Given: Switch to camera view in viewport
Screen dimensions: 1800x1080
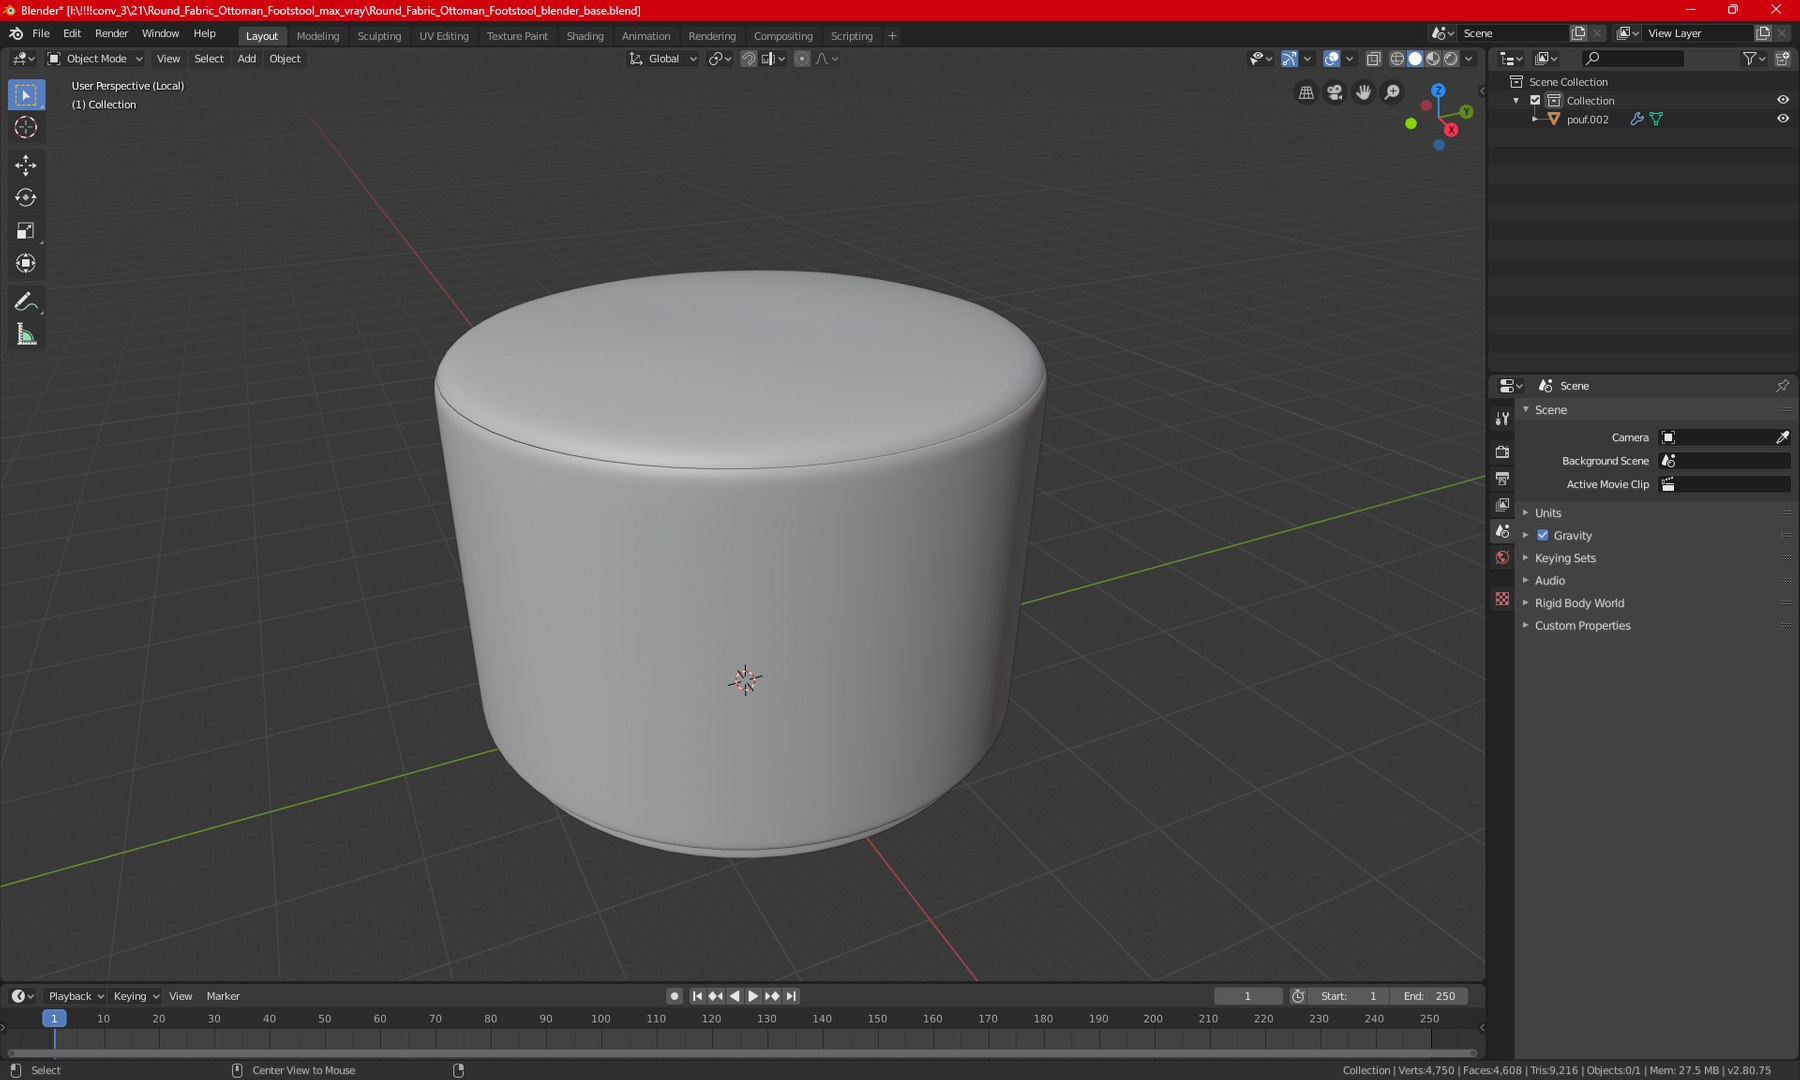Looking at the screenshot, I should coord(1335,92).
